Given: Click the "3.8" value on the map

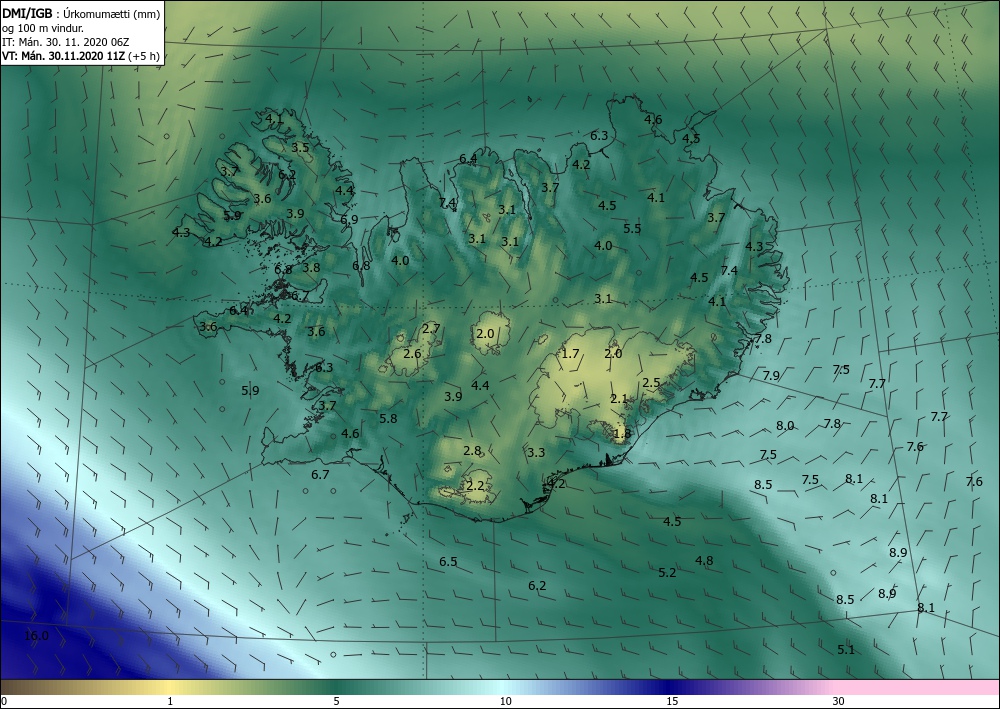Looking at the screenshot, I should pyautogui.click(x=311, y=268).
